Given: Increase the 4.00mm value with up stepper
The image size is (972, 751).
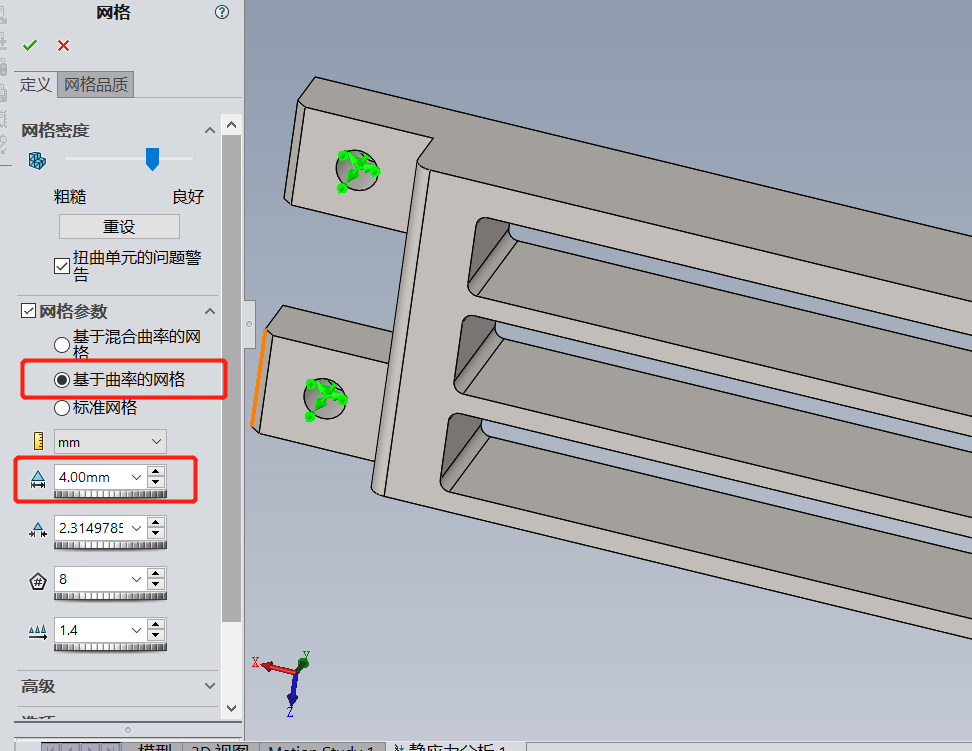Looking at the screenshot, I should 156,472.
